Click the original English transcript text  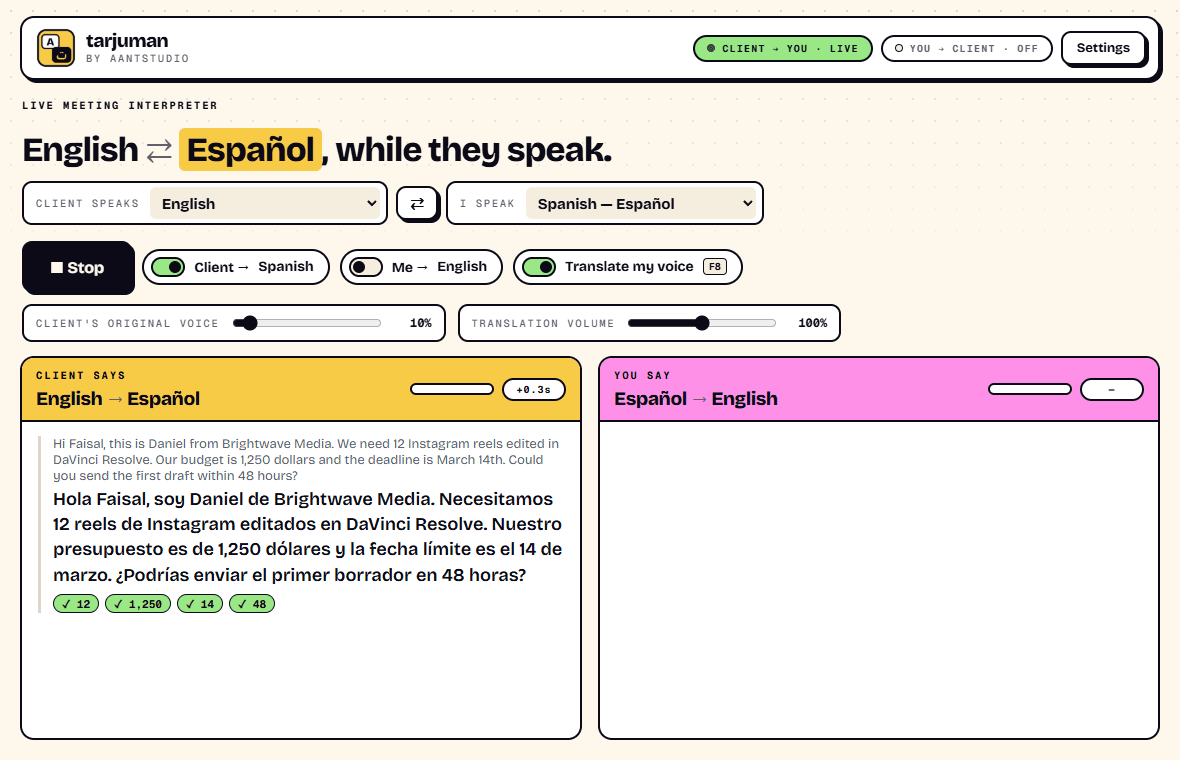pyautogui.click(x=306, y=460)
